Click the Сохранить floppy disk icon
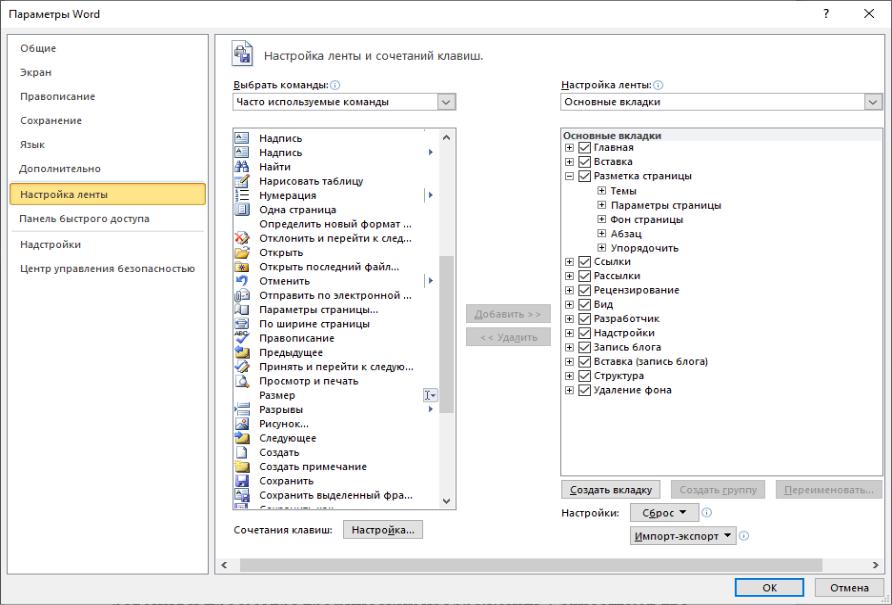This screenshot has height=605, width=892. click(242, 481)
